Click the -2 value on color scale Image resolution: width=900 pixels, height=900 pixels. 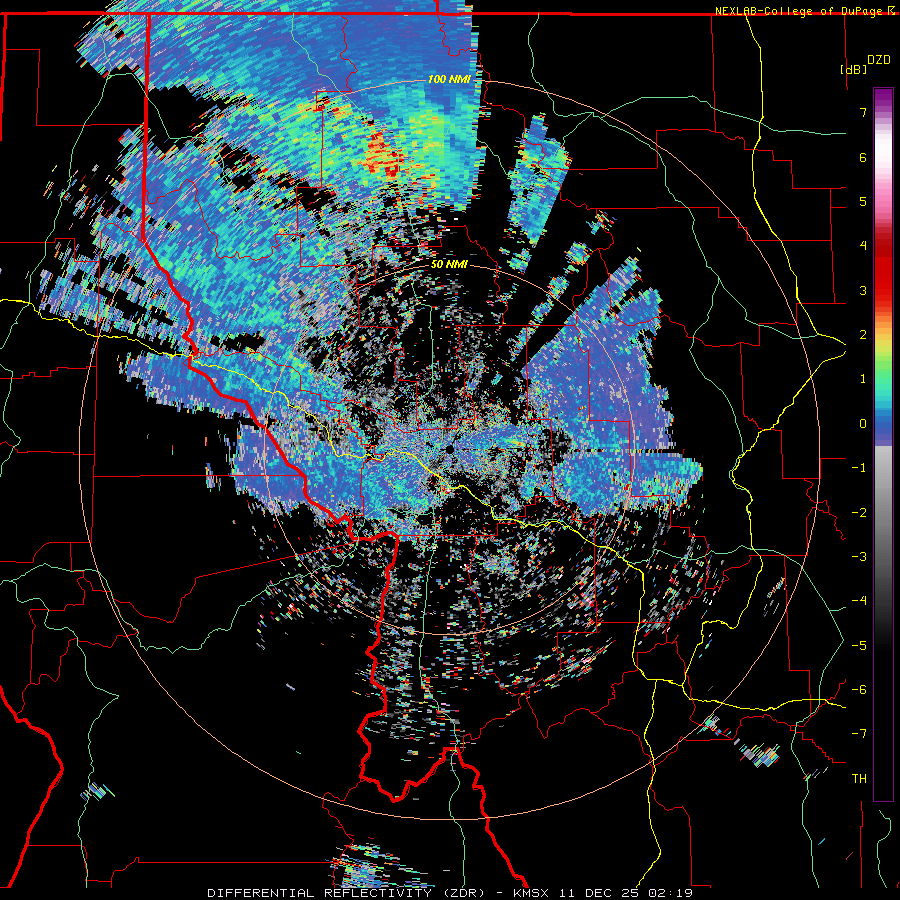(x=859, y=513)
